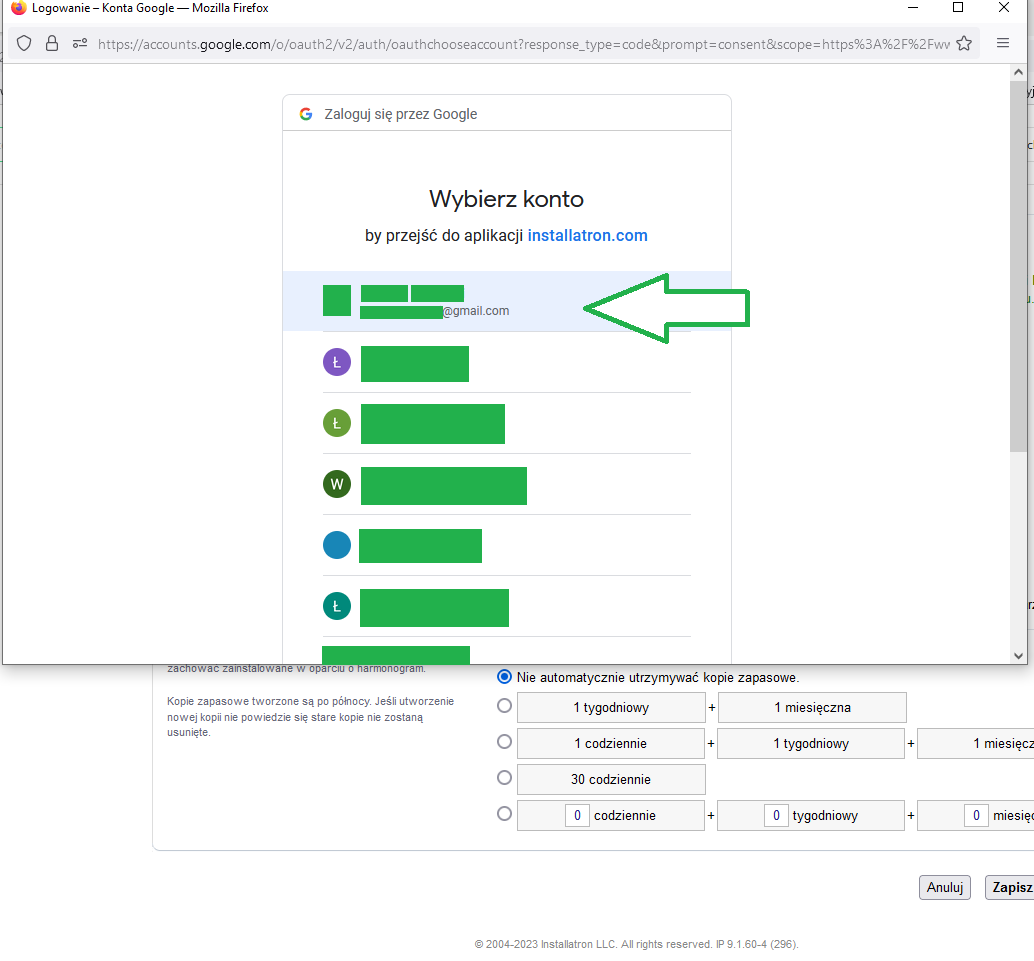The width and height of the screenshot is (1034, 961).
Task: Click the custom 'tygodniowy' number field
Action: tap(776, 815)
